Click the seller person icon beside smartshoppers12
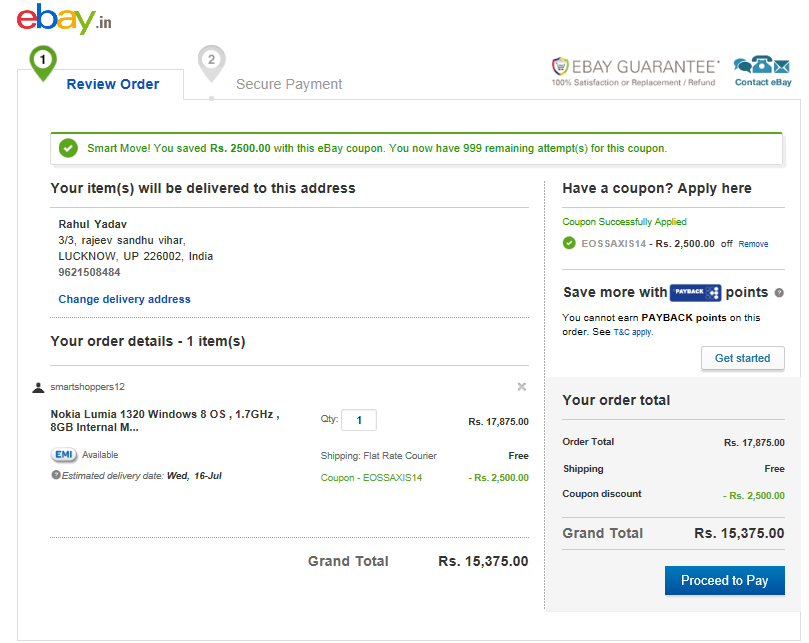 point(38,388)
